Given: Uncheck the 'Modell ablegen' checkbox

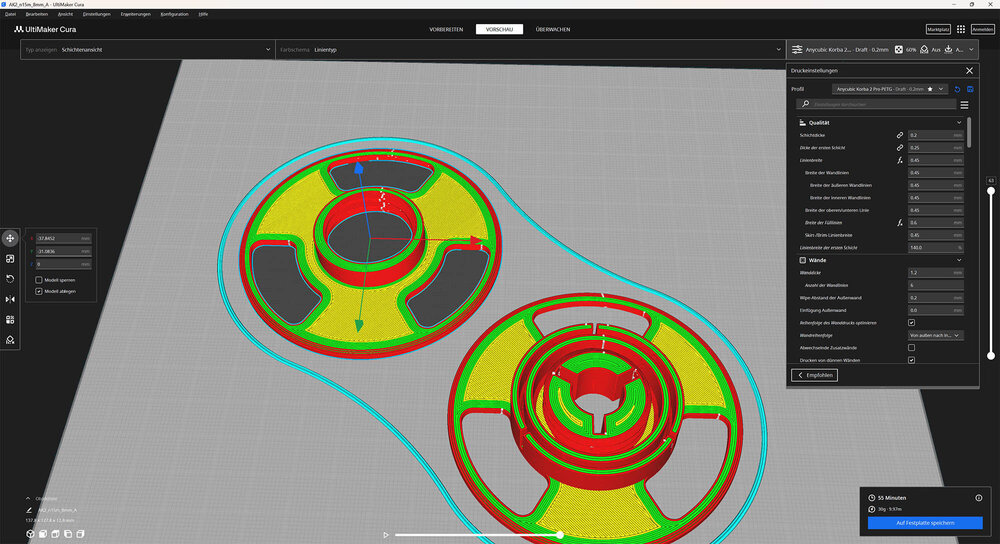Looking at the screenshot, I should tap(39, 291).
